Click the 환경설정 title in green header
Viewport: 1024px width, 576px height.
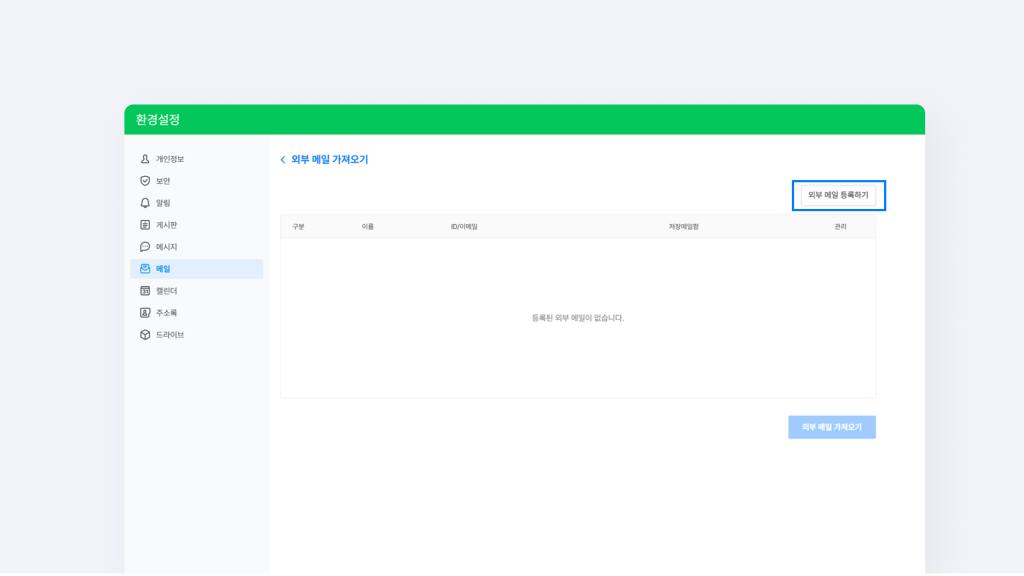tap(158, 120)
